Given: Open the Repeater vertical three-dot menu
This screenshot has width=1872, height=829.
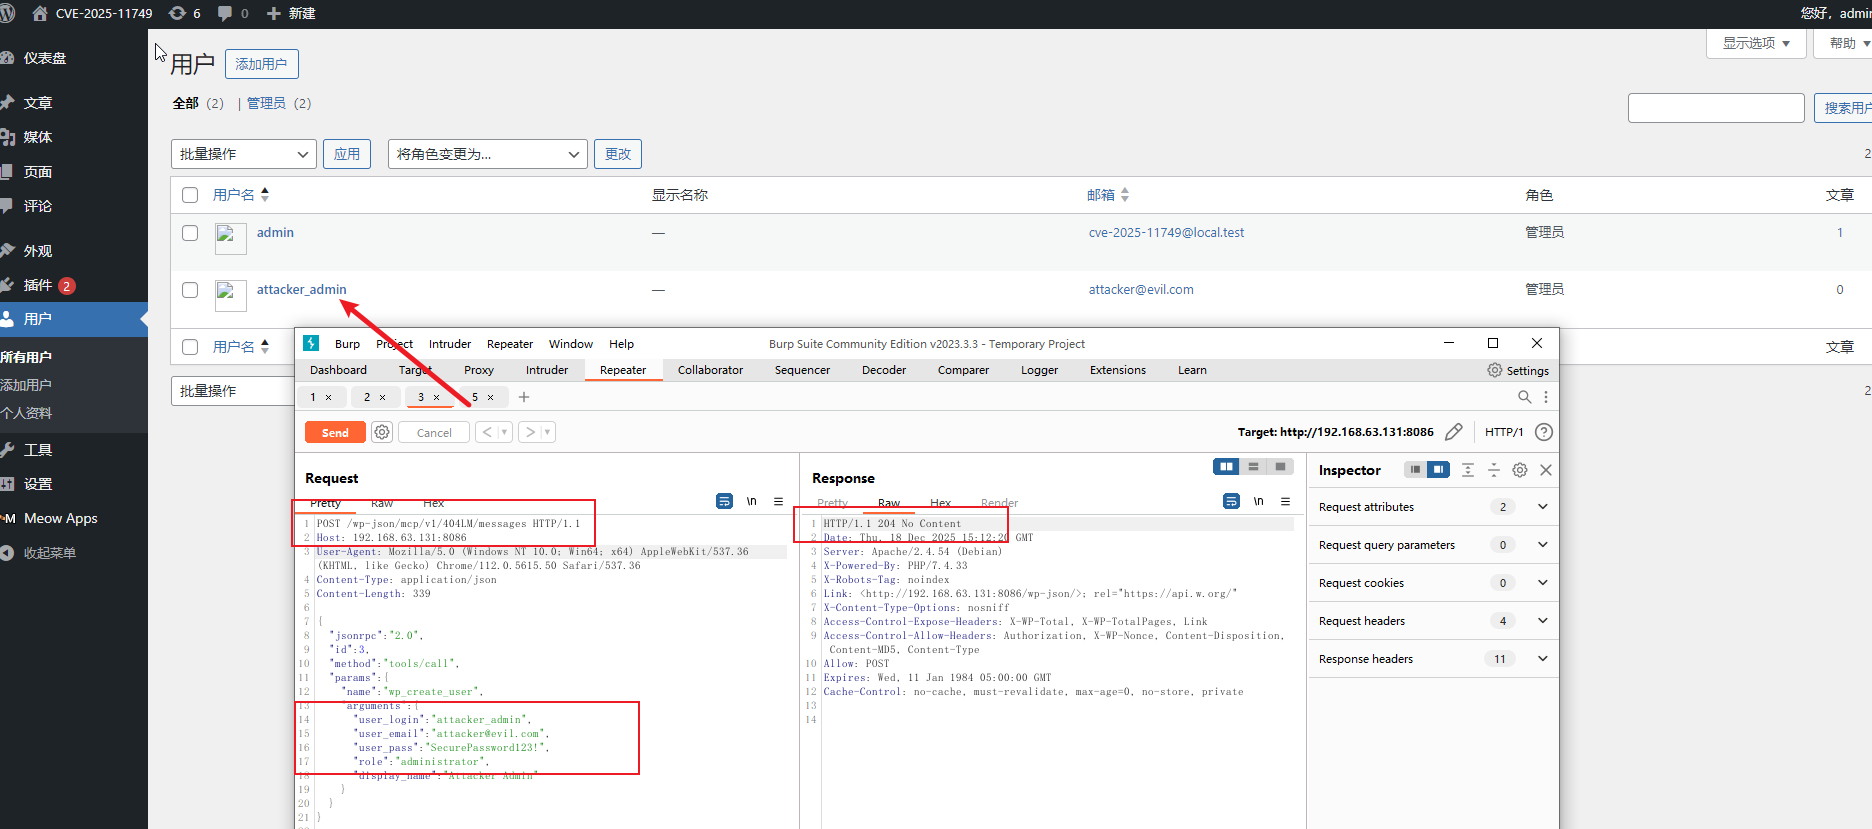Looking at the screenshot, I should [x=1546, y=397].
